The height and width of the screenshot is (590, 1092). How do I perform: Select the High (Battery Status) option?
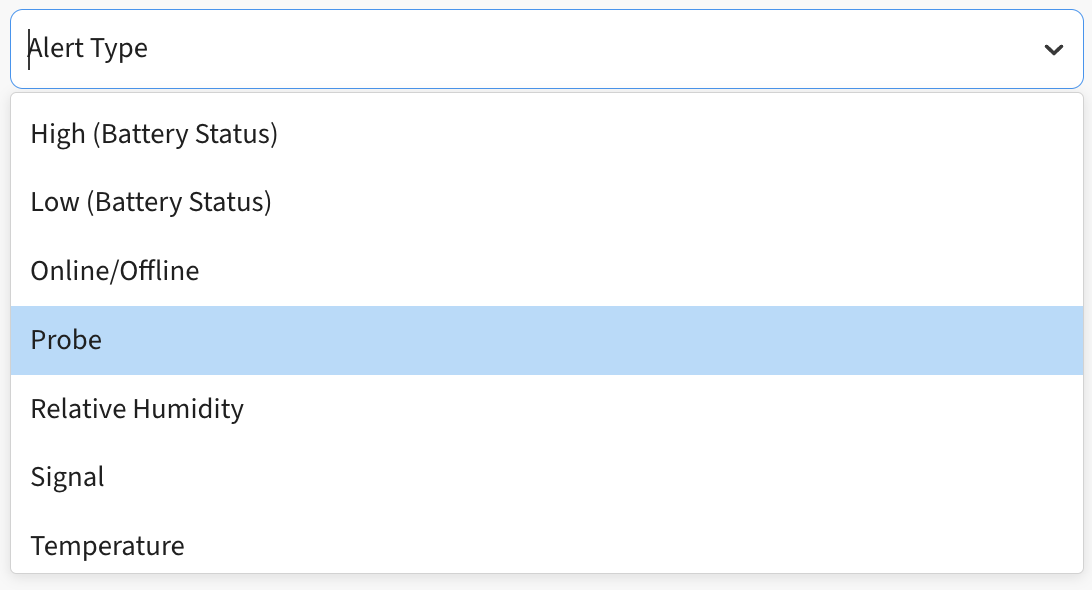[154, 134]
